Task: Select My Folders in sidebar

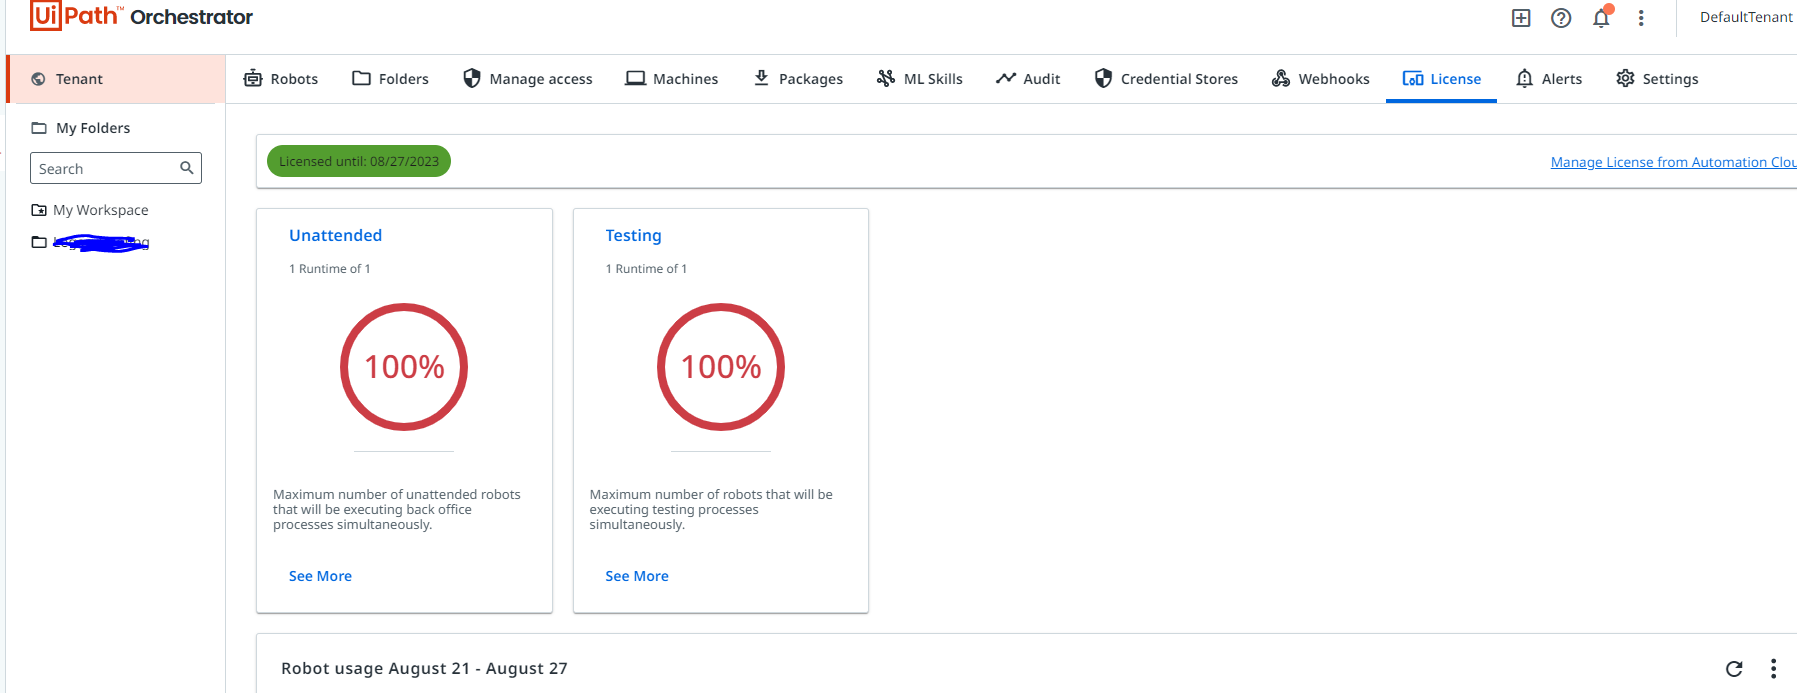Action: 80,128
